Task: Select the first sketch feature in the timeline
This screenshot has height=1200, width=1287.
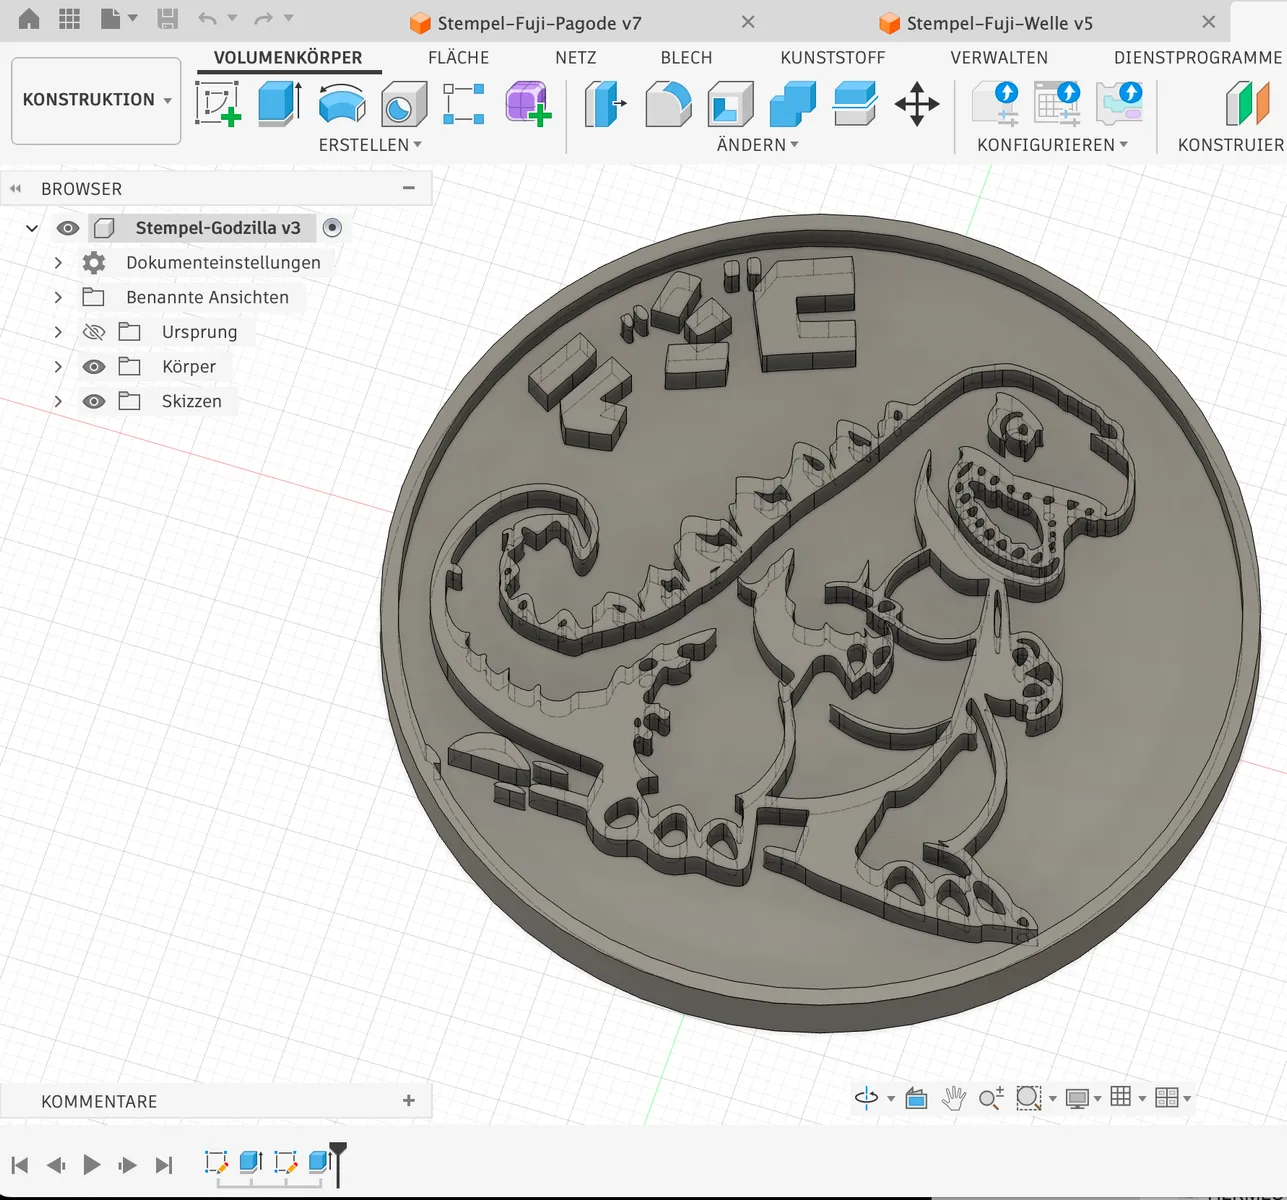Action: tap(216, 1162)
